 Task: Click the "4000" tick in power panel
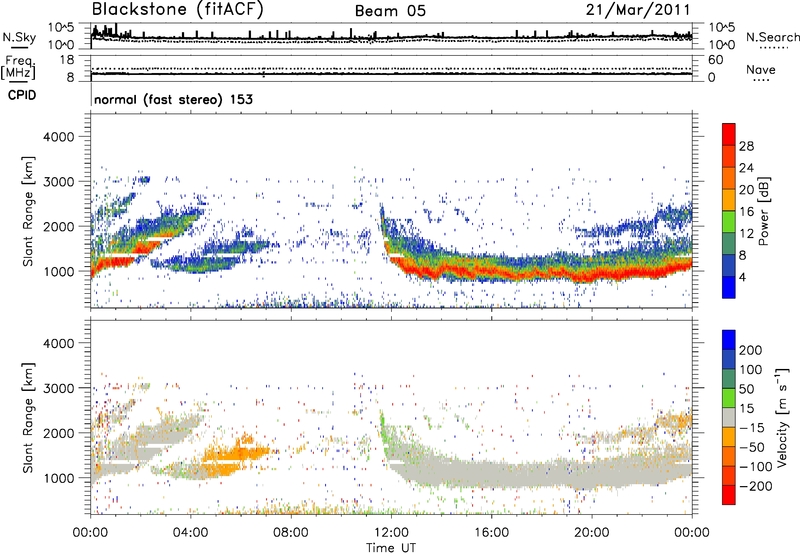click(58, 137)
